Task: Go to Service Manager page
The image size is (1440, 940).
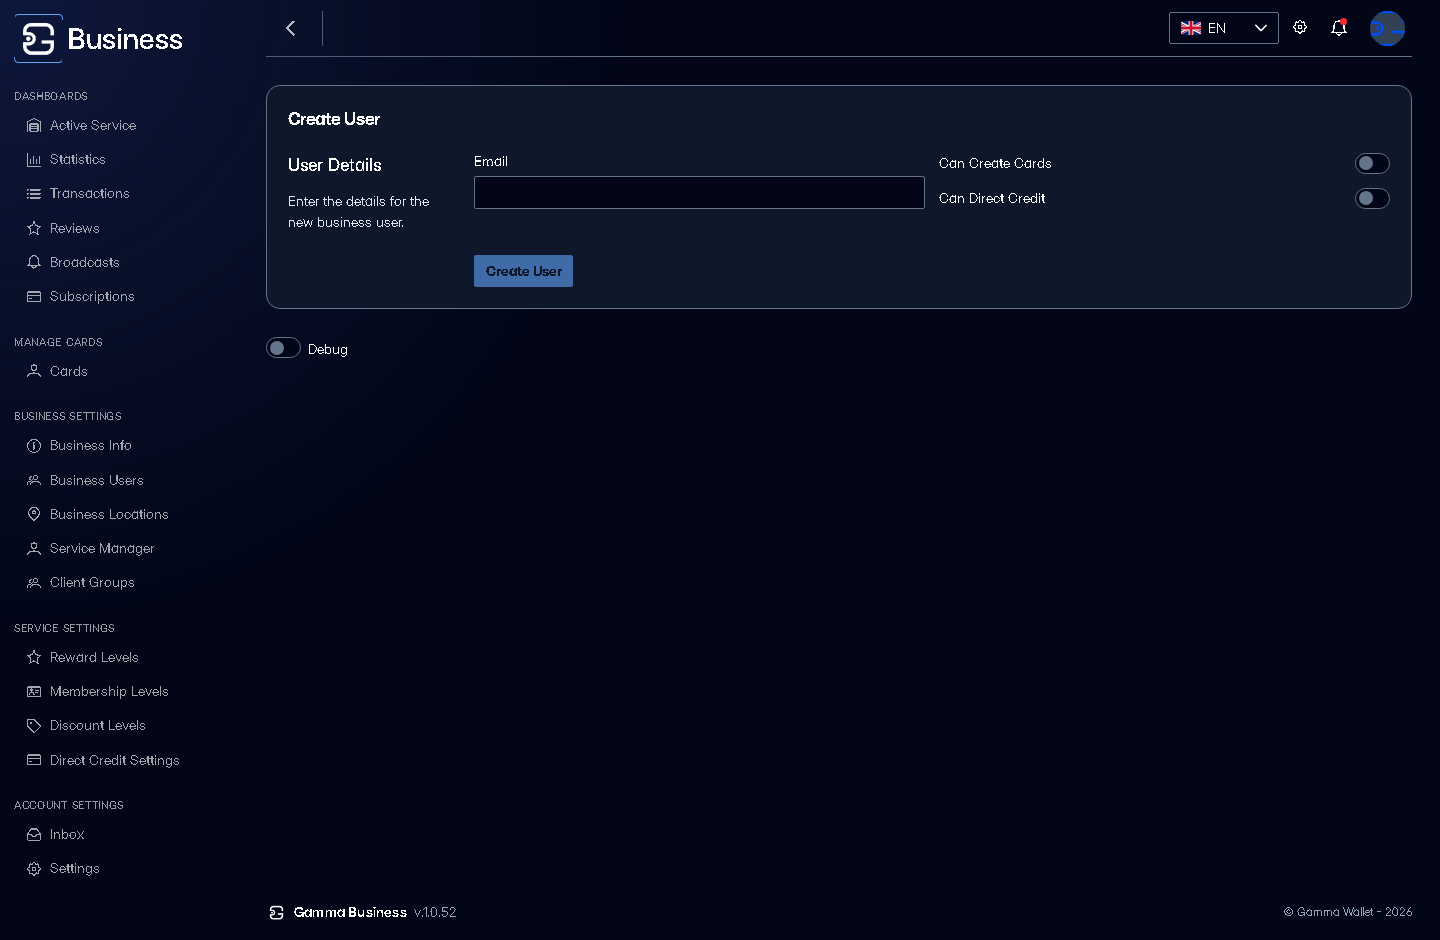Action: 102,548
